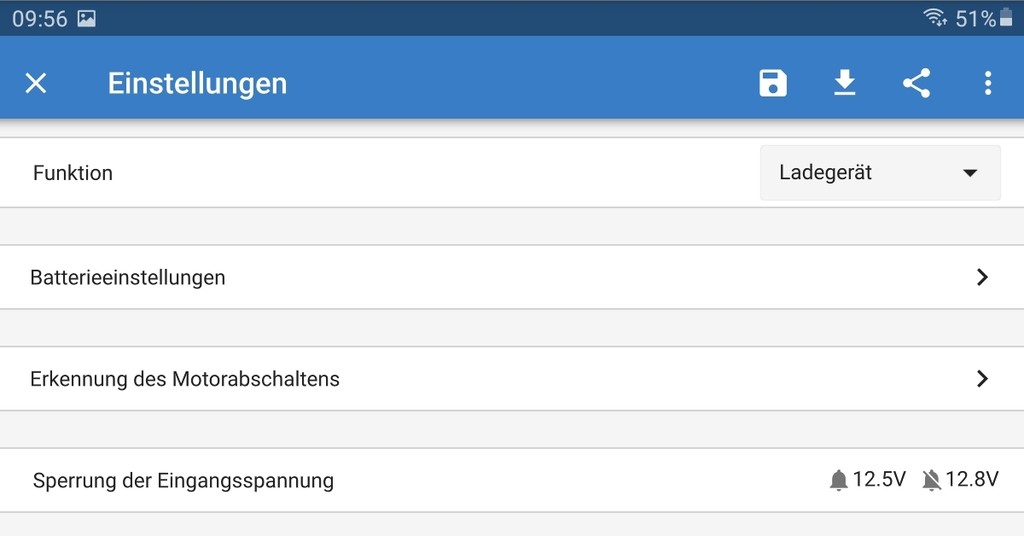1024x536 pixels.
Task: Load settings with the download arrow icon
Action: [845, 83]
